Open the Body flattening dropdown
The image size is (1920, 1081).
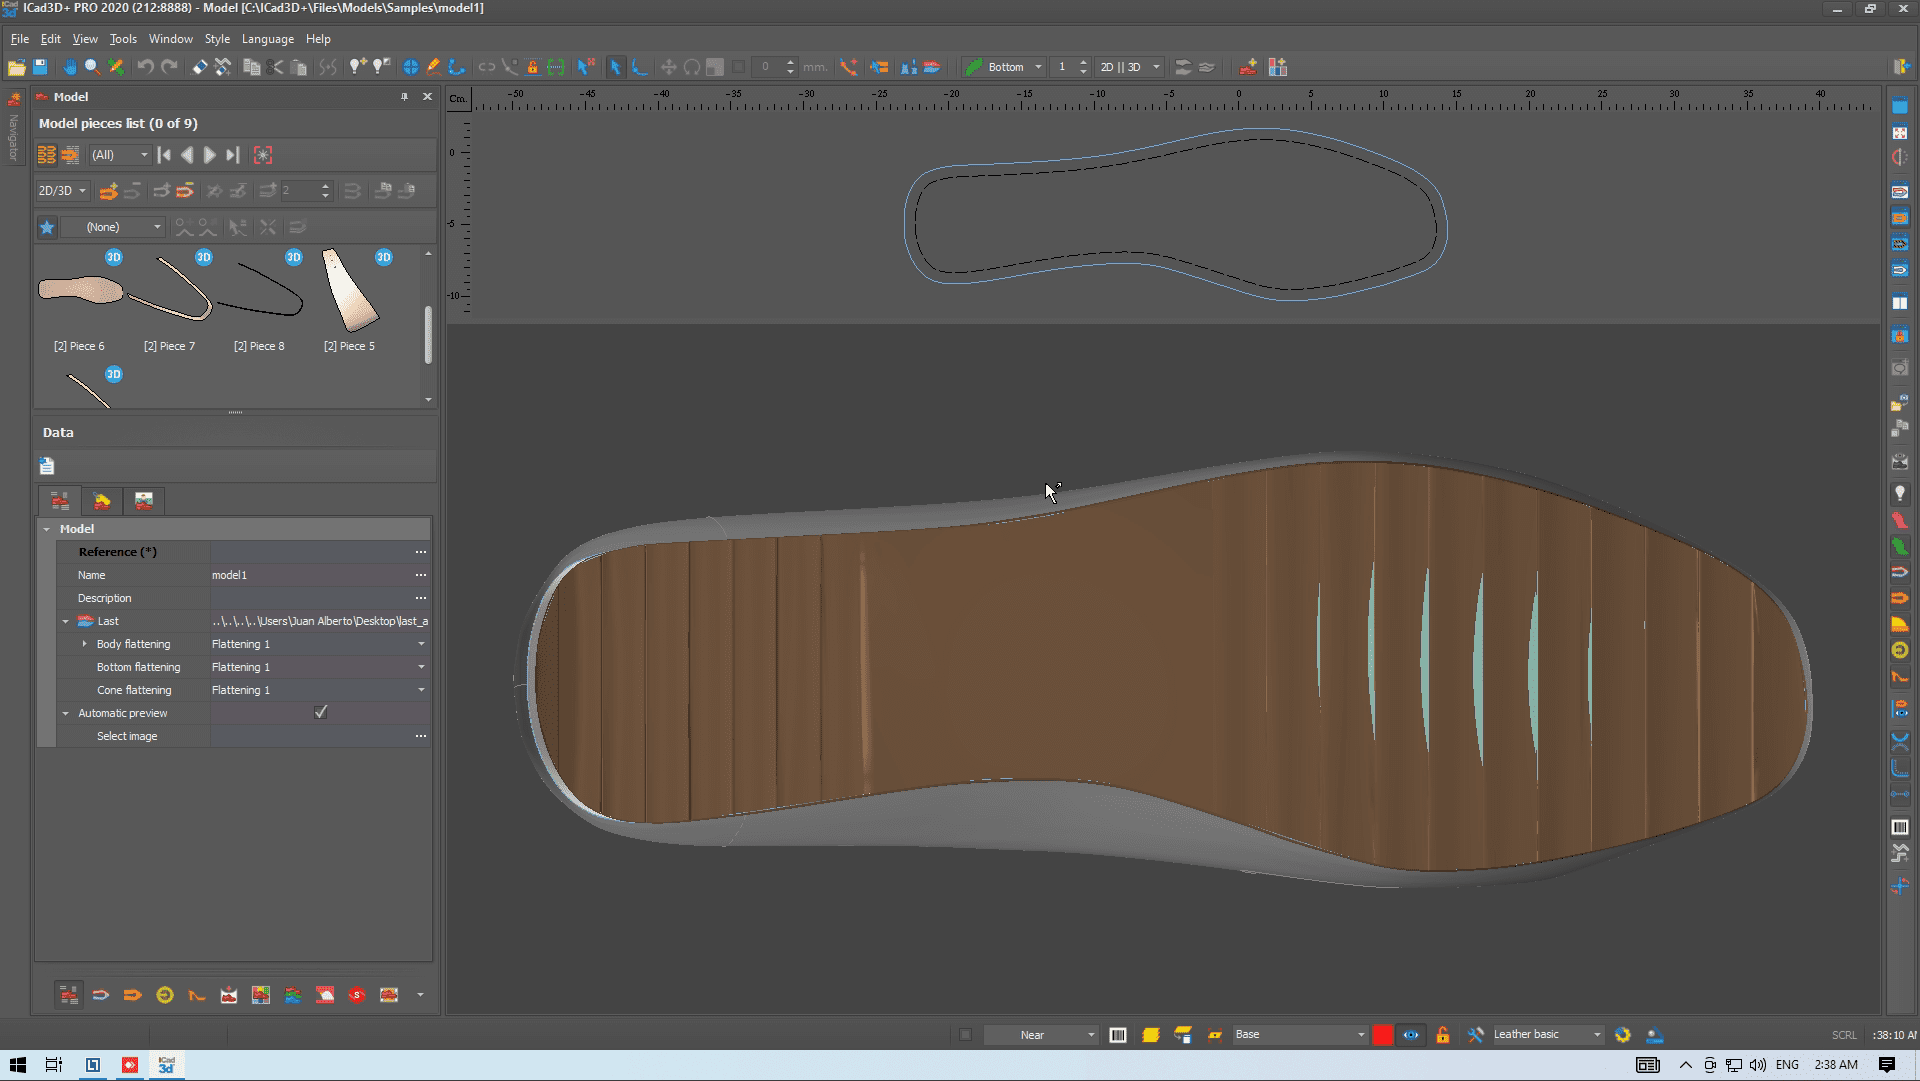pos(420,644)
